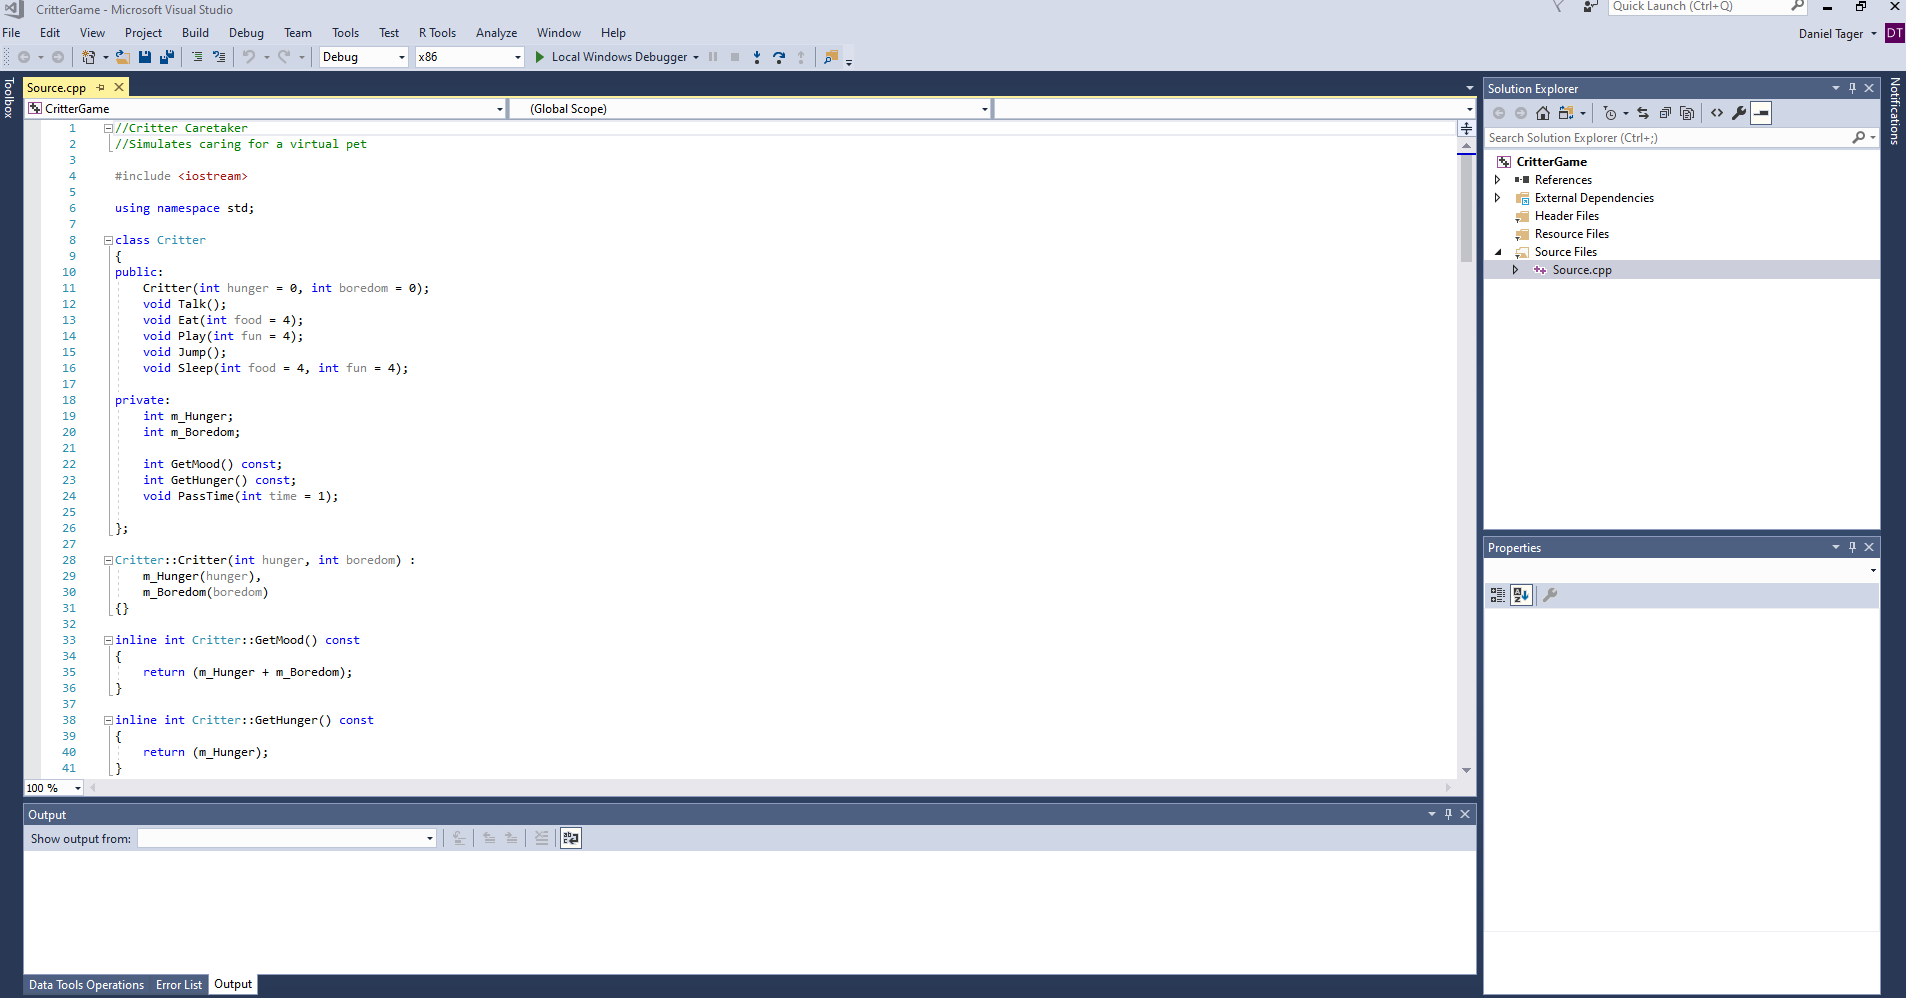This screenshot has width=1906, height=998.
Task: Click the Search Solution Explorer field
Action: [1665, 138]
